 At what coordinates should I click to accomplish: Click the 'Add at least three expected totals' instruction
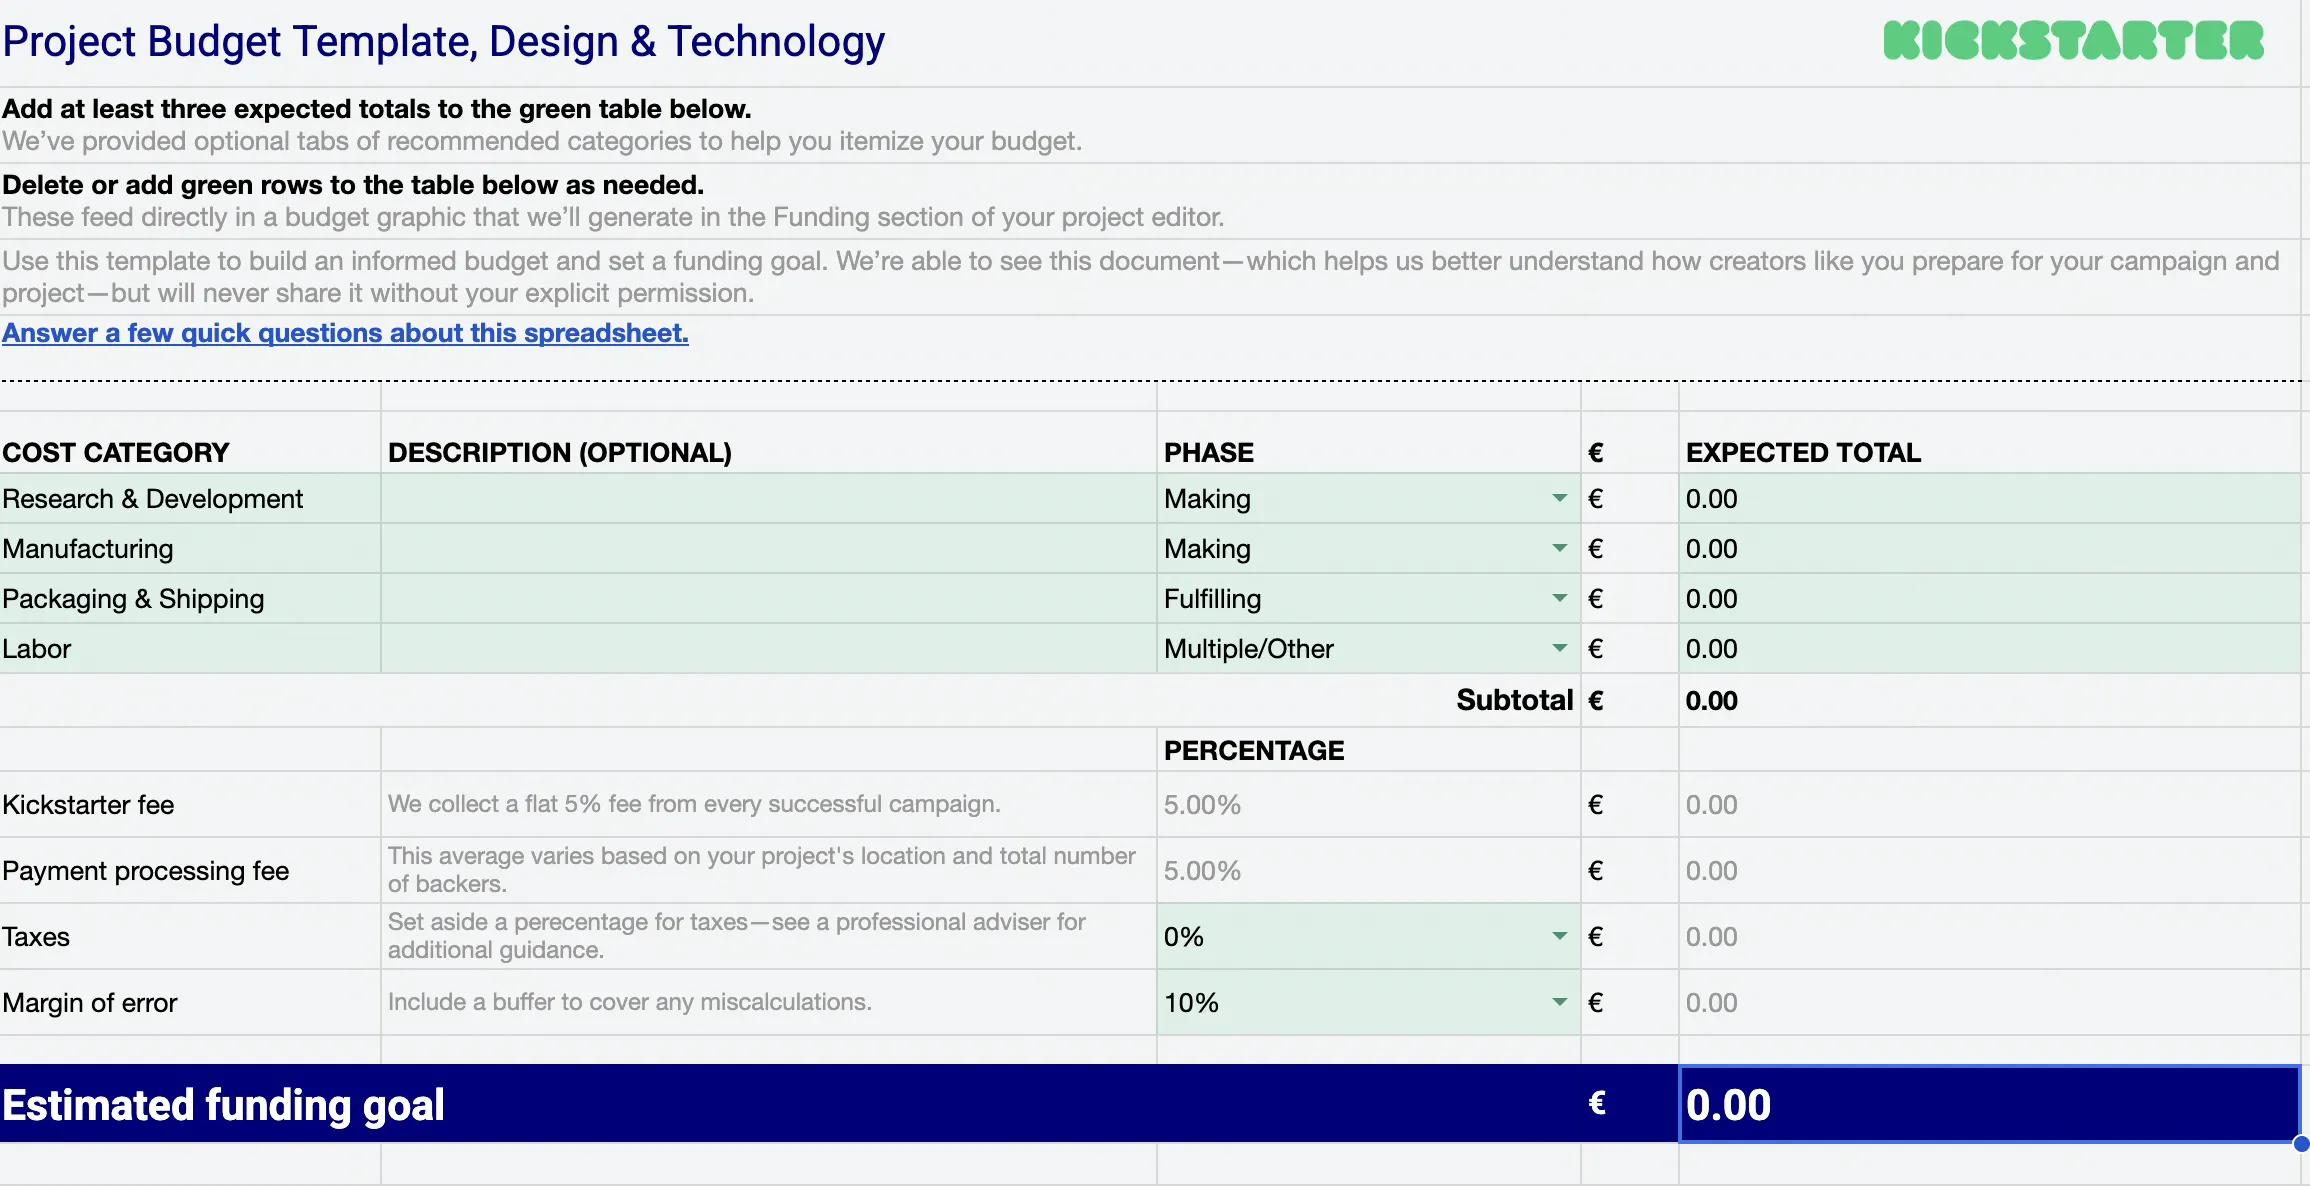pos(377,108)
